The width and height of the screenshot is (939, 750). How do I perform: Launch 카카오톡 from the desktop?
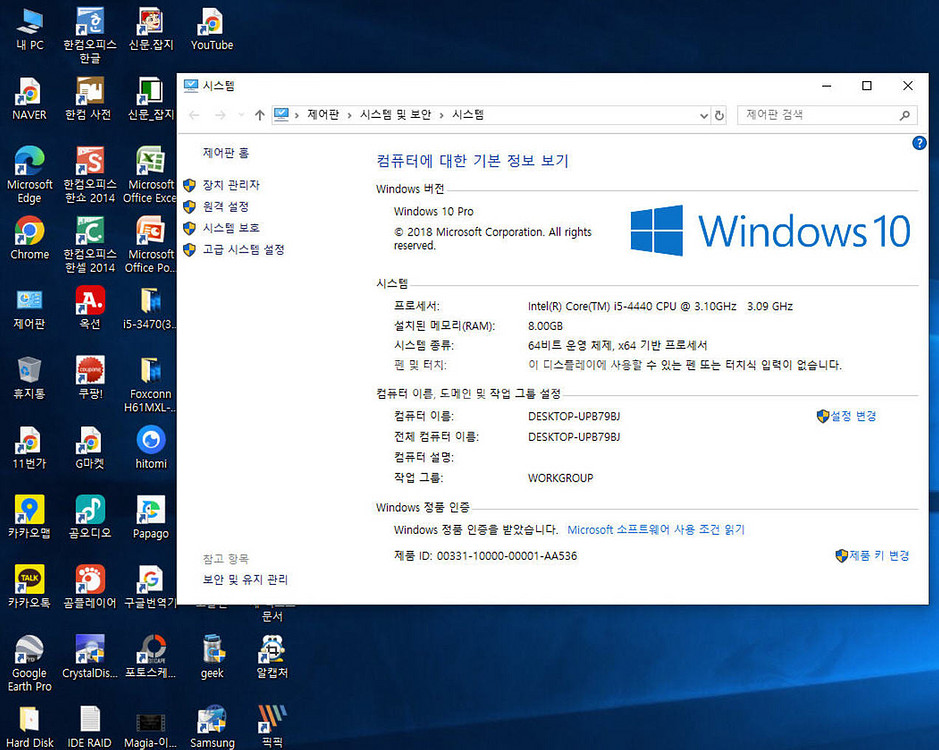pyautogui.click(x=29, y=587)
